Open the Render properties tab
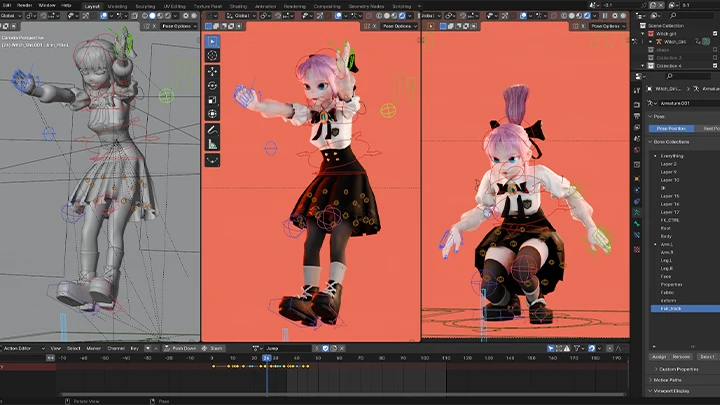The width and height of the screenshot is (720, 405). pyautogui.click(x=637, y=105)
